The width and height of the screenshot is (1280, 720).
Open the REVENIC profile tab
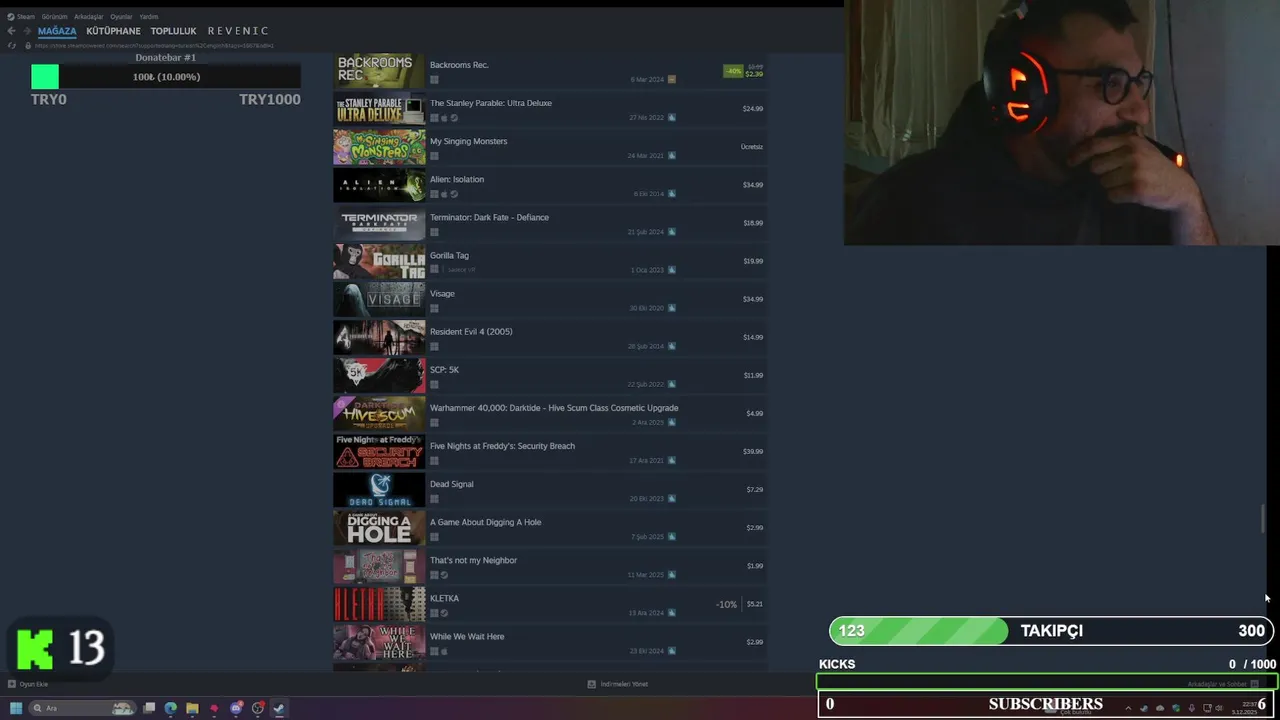coord(238,31)
